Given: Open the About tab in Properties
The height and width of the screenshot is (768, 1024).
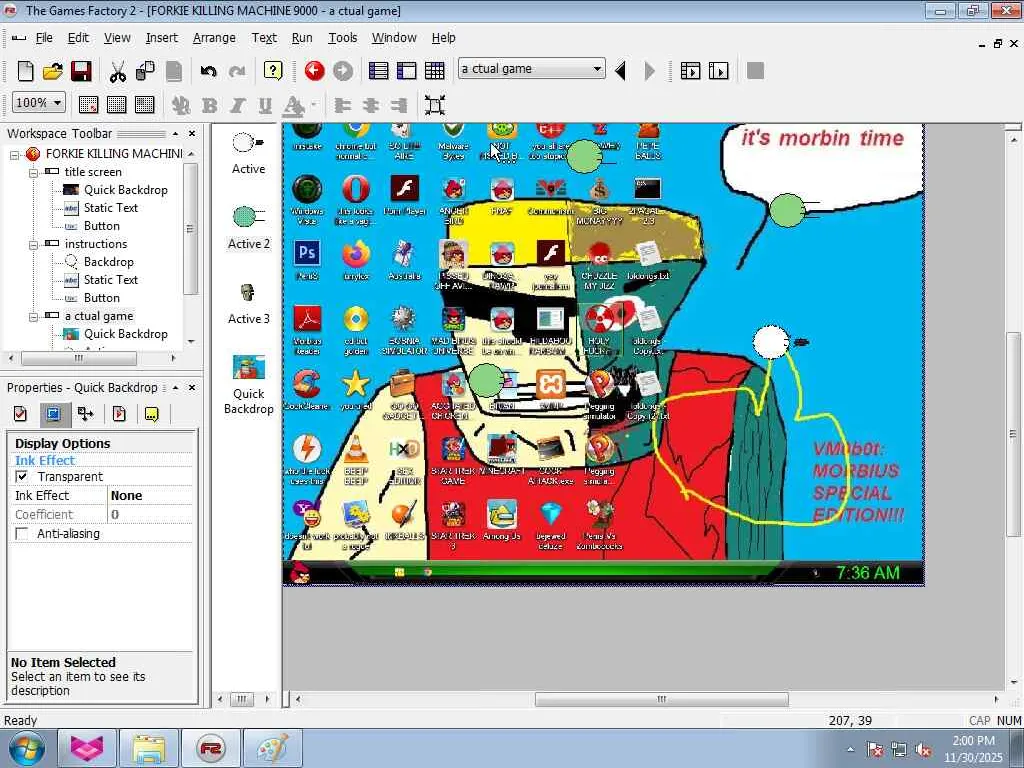Looking at the screenshot, I should (152, 414).
